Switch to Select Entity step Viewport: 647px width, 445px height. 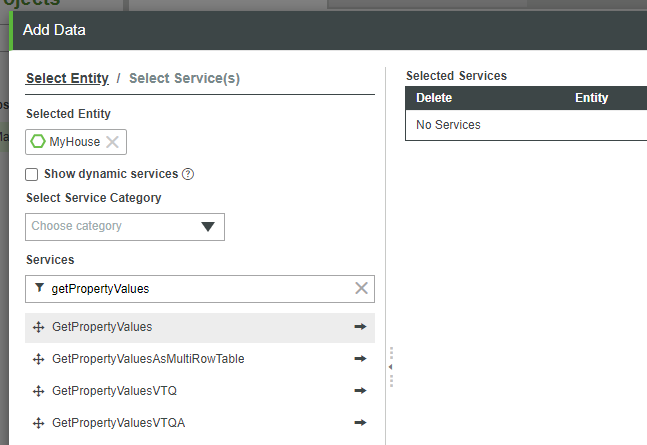[67, 78]
